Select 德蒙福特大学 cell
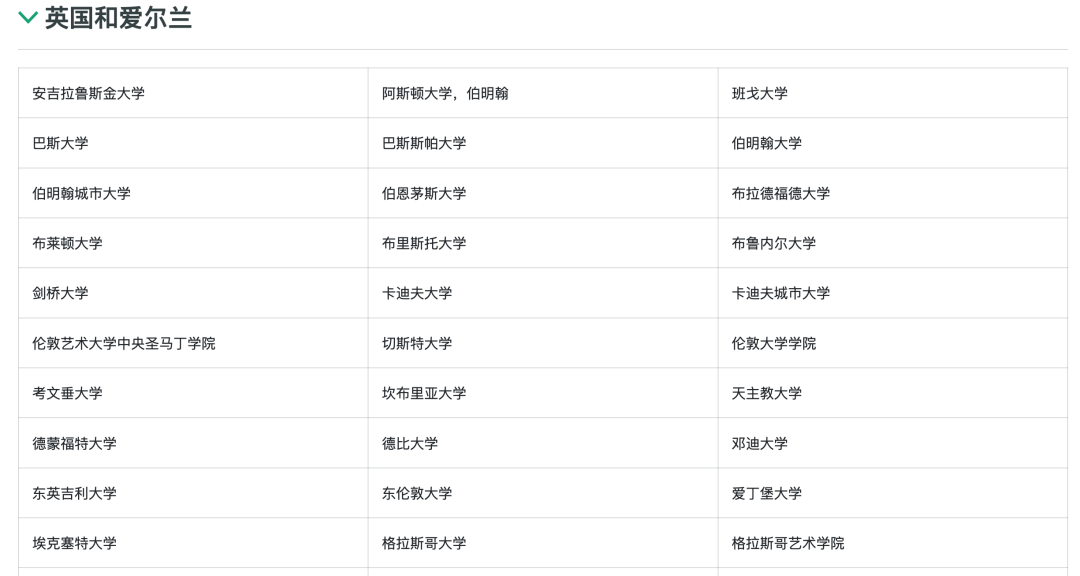This screenshot has width=1080, height=576. point(74,443)
